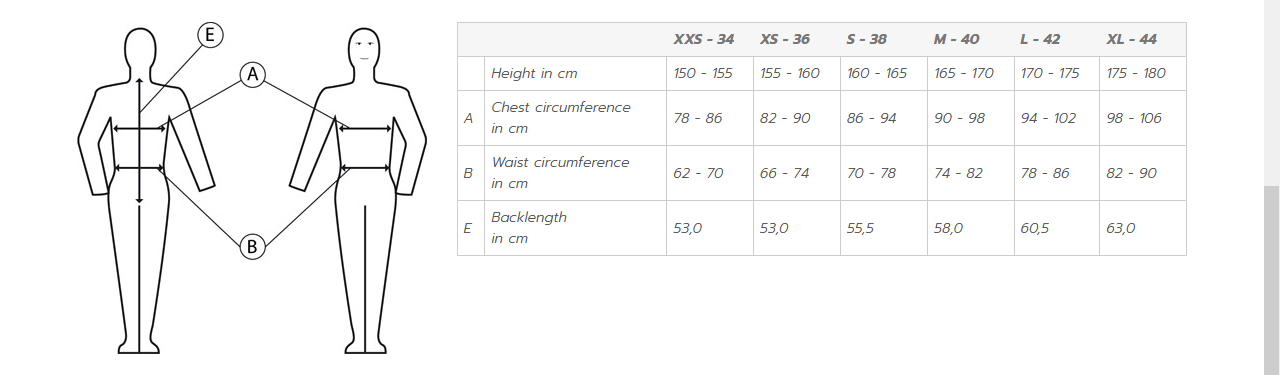
Task: Select the S - 38 size header
Action: coord(867,40)
